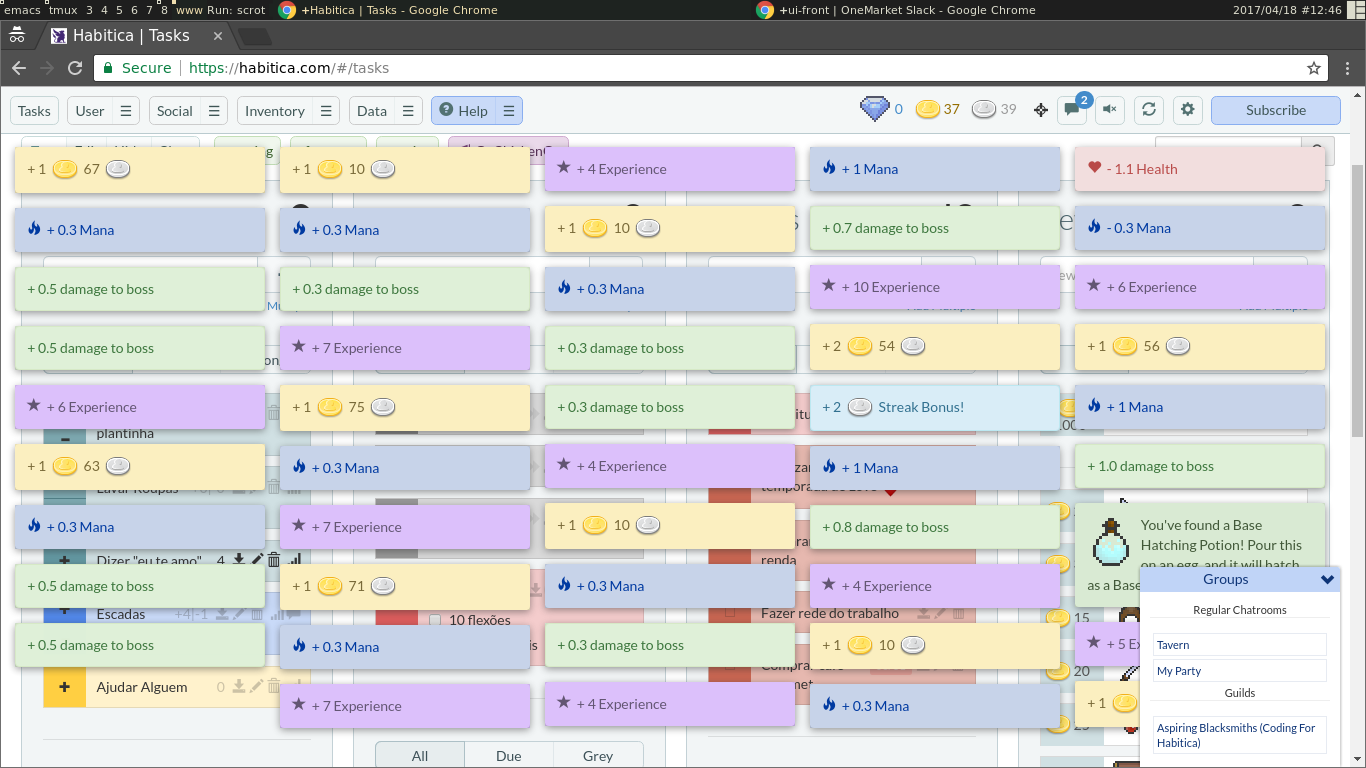Dismiss the +1 gold 71 silver notification

(404, 586)
